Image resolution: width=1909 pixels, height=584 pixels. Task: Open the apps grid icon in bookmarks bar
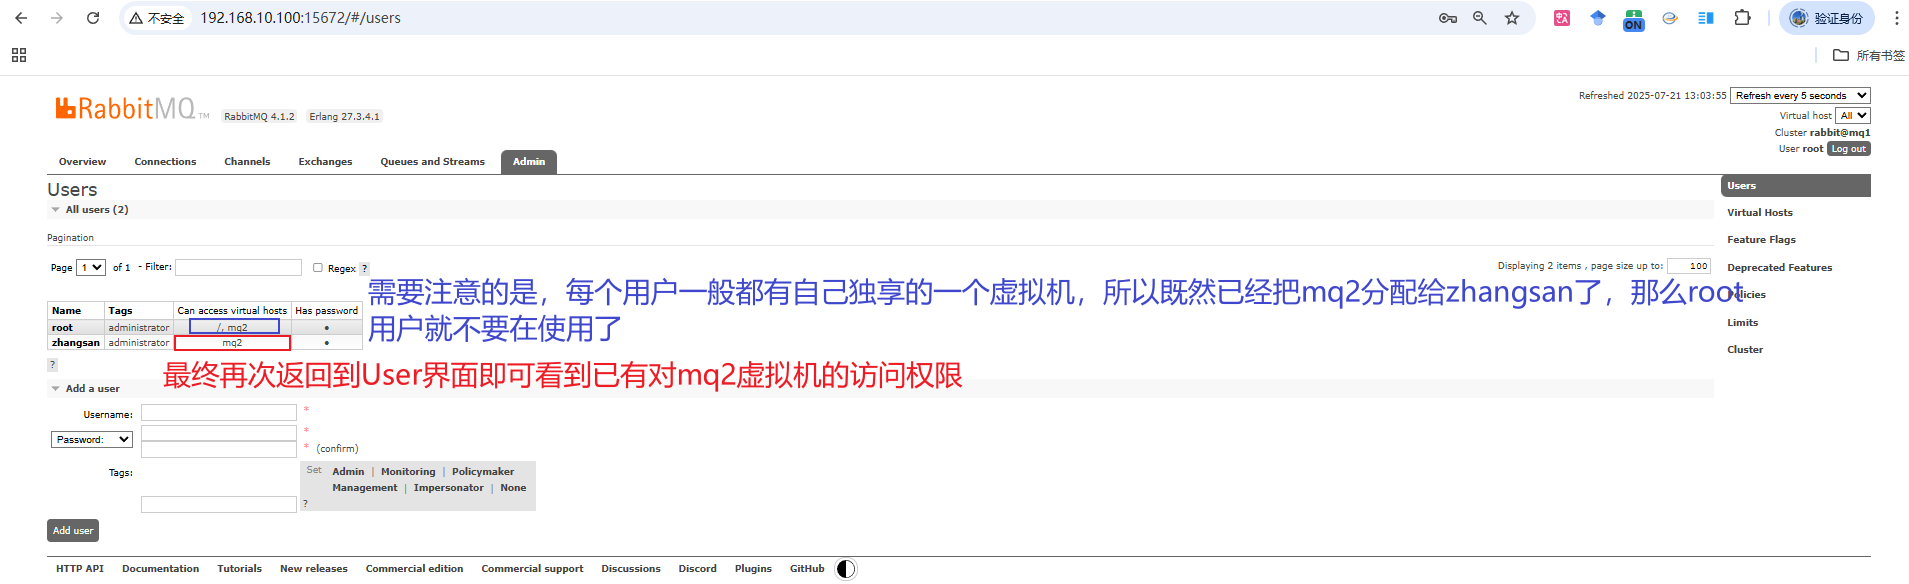(x=19, y=55)
